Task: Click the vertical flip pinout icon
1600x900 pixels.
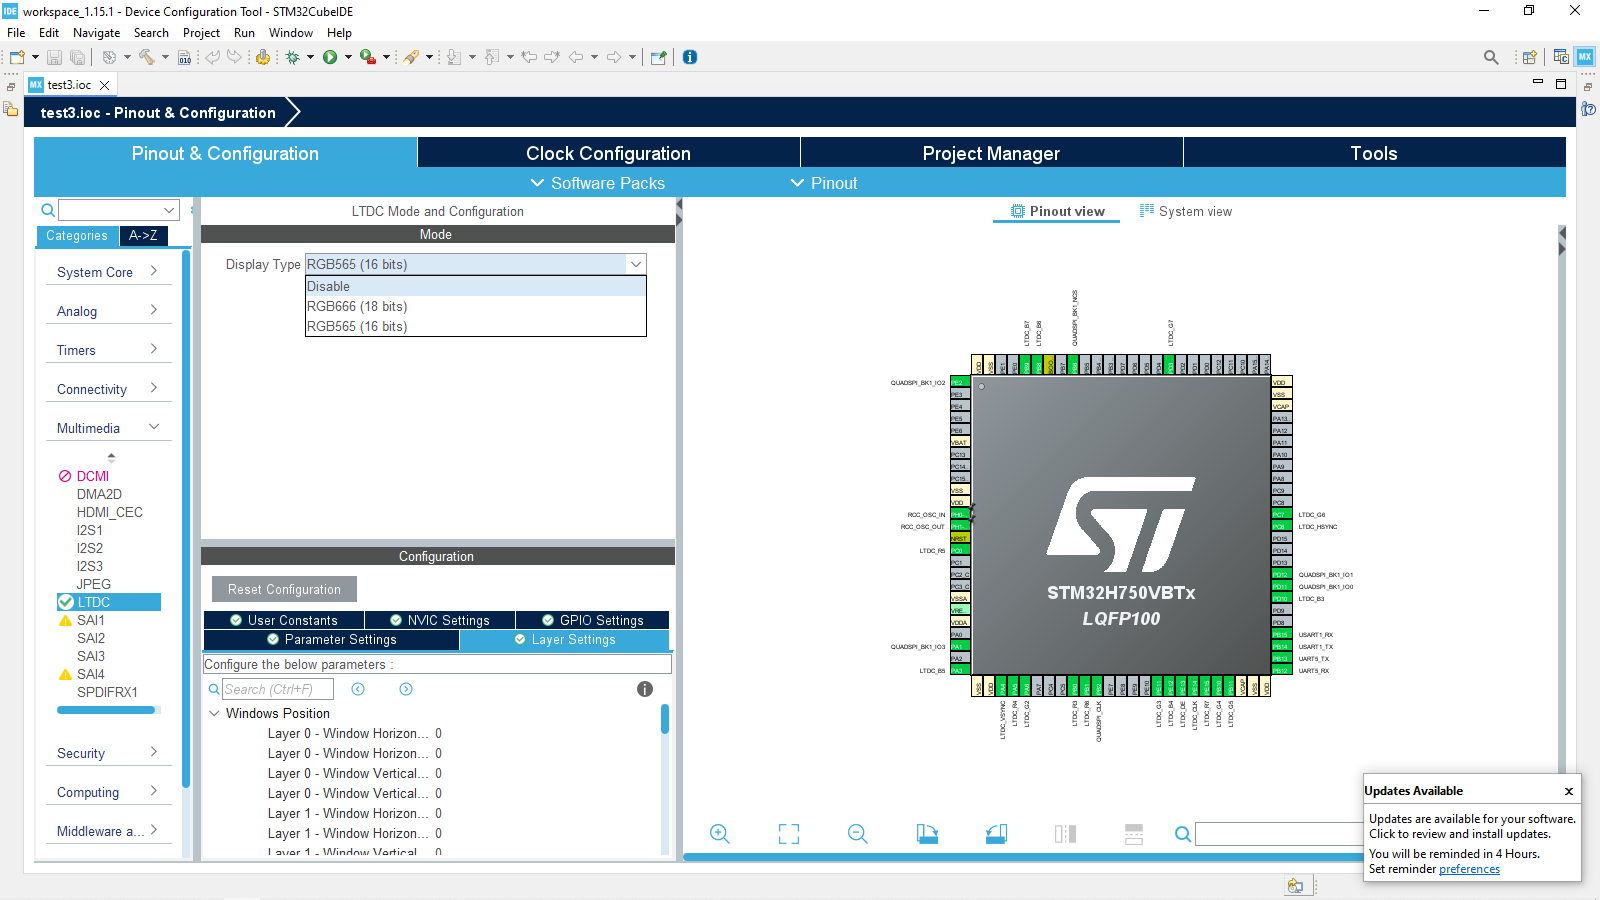Action: (1133, 834)
